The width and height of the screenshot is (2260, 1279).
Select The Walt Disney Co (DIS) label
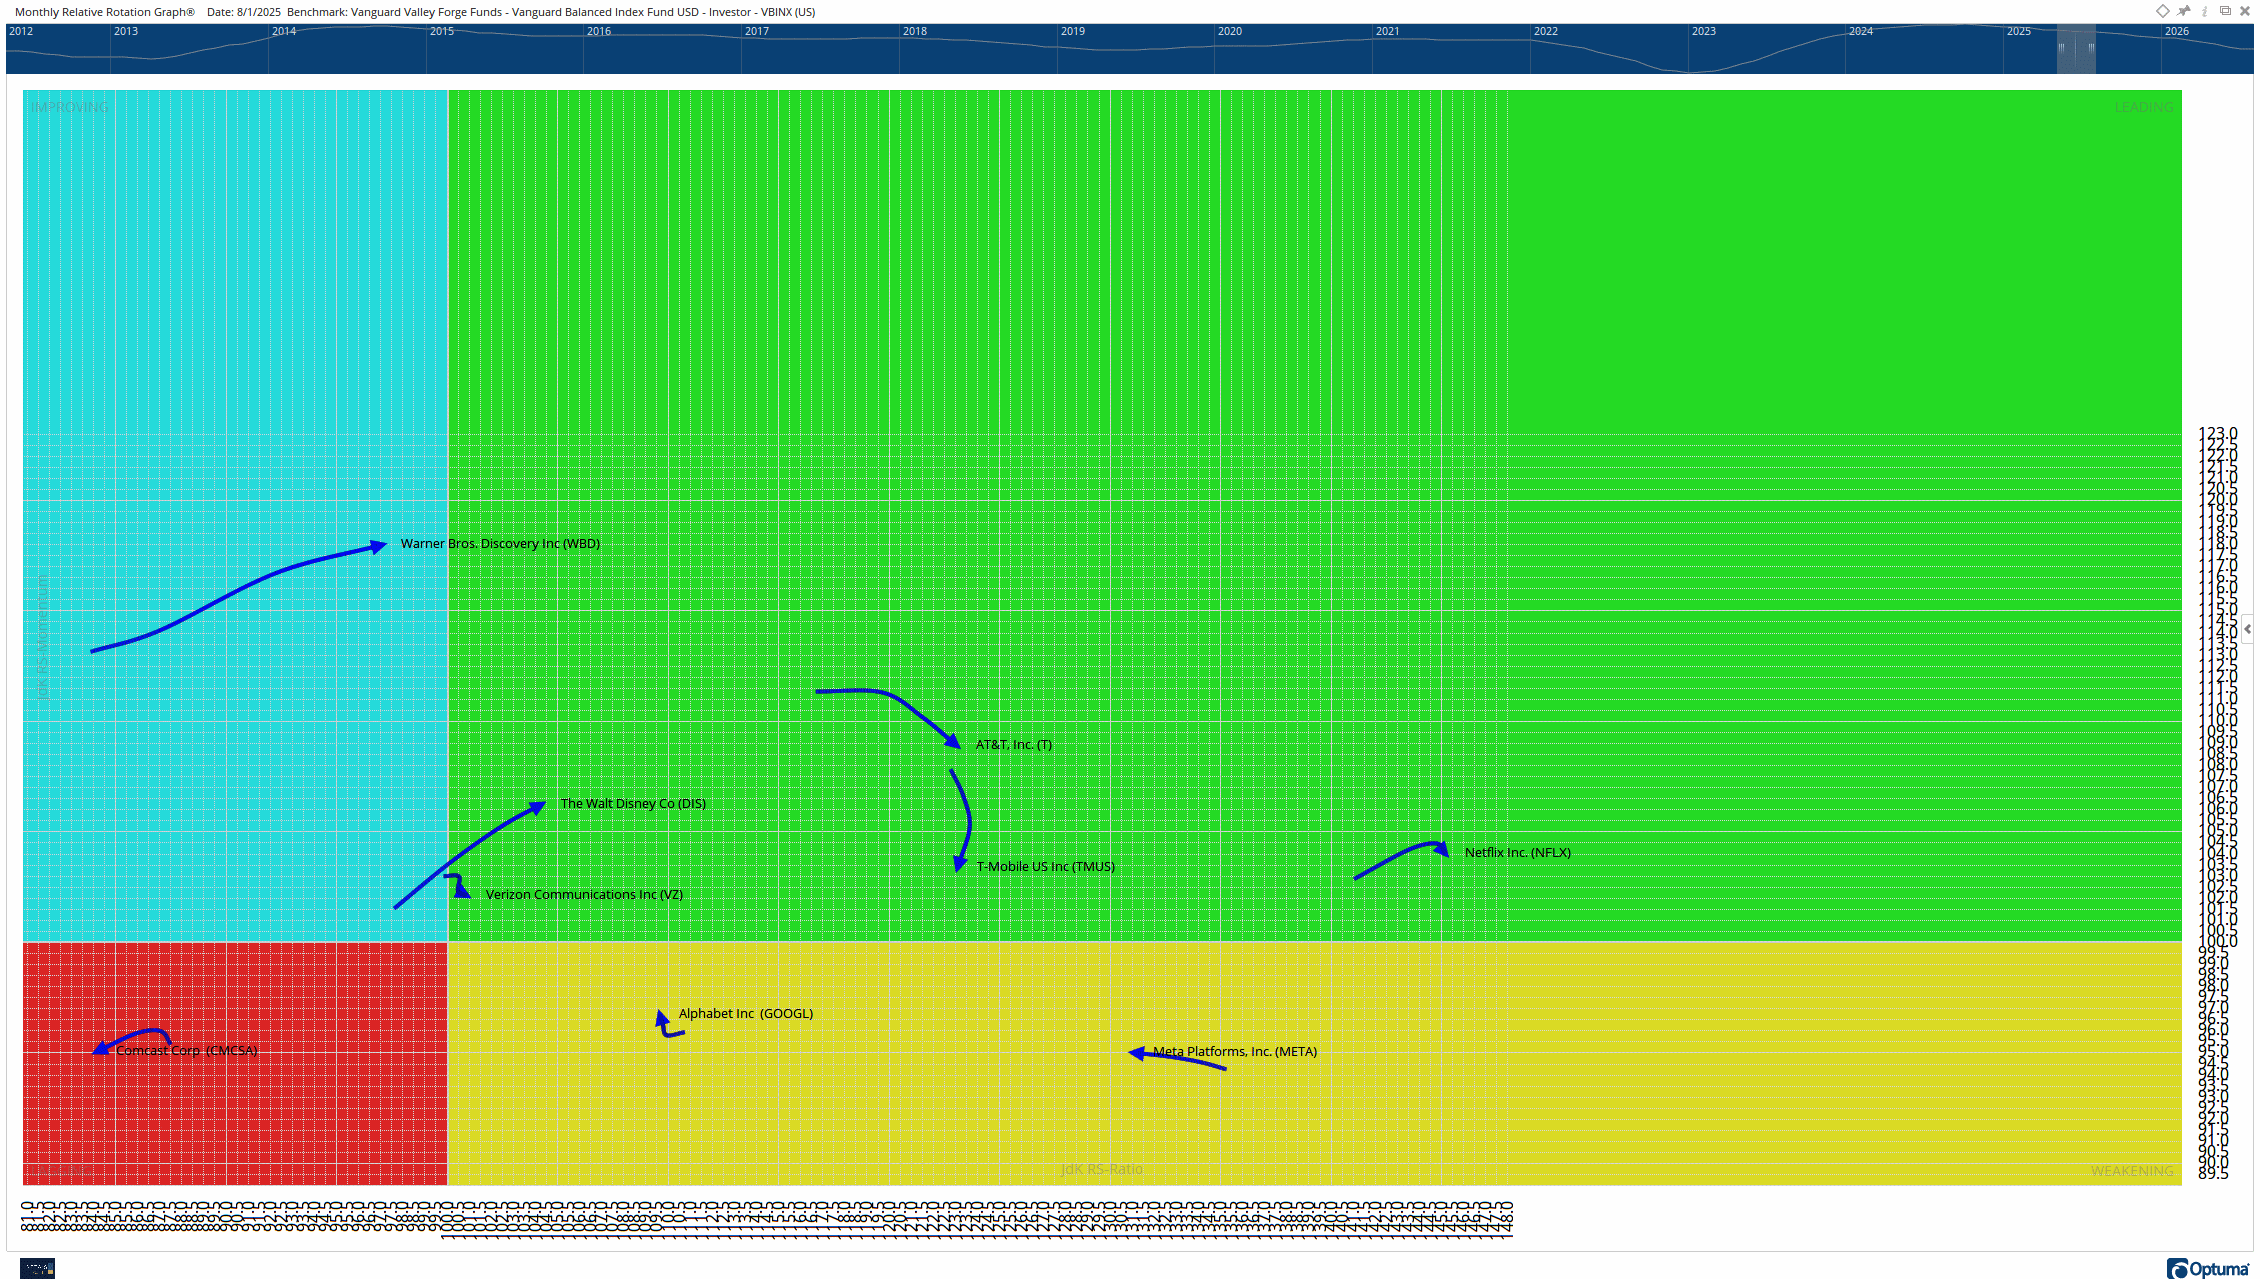point(633,804)
